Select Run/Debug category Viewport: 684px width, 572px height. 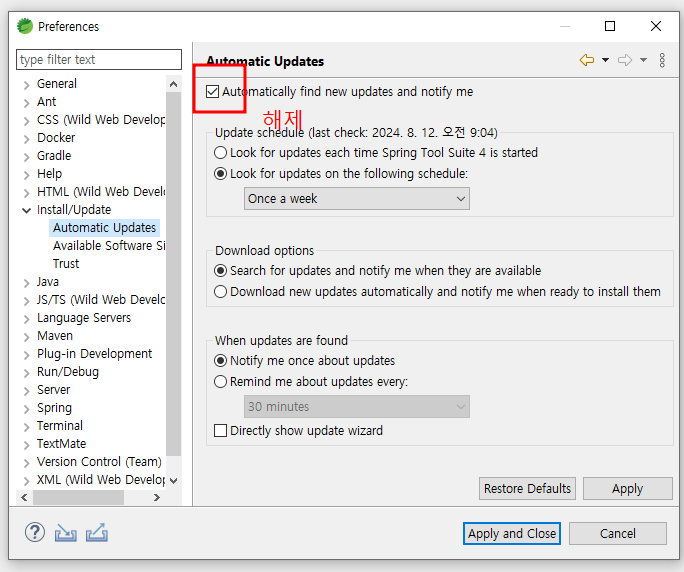coord(68,372)
